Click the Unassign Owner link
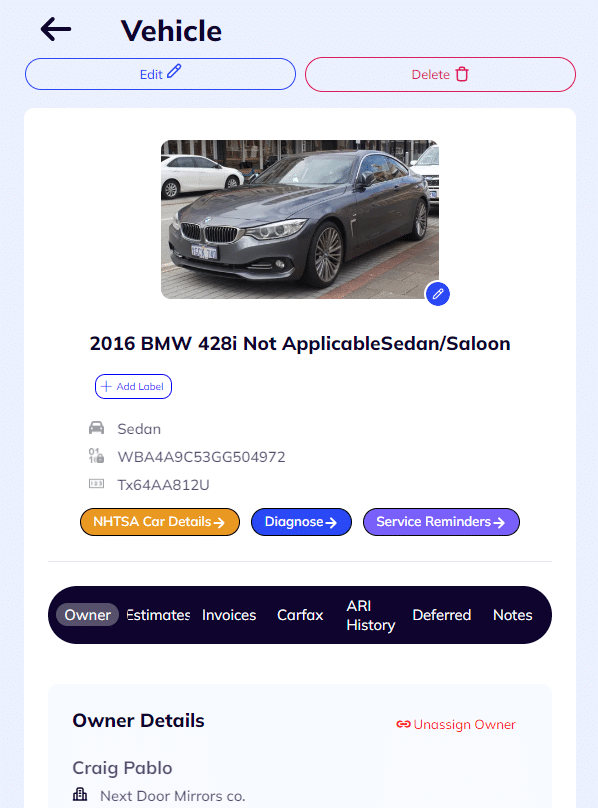Screen dimensions: 598x808 [x=456, y=725]
